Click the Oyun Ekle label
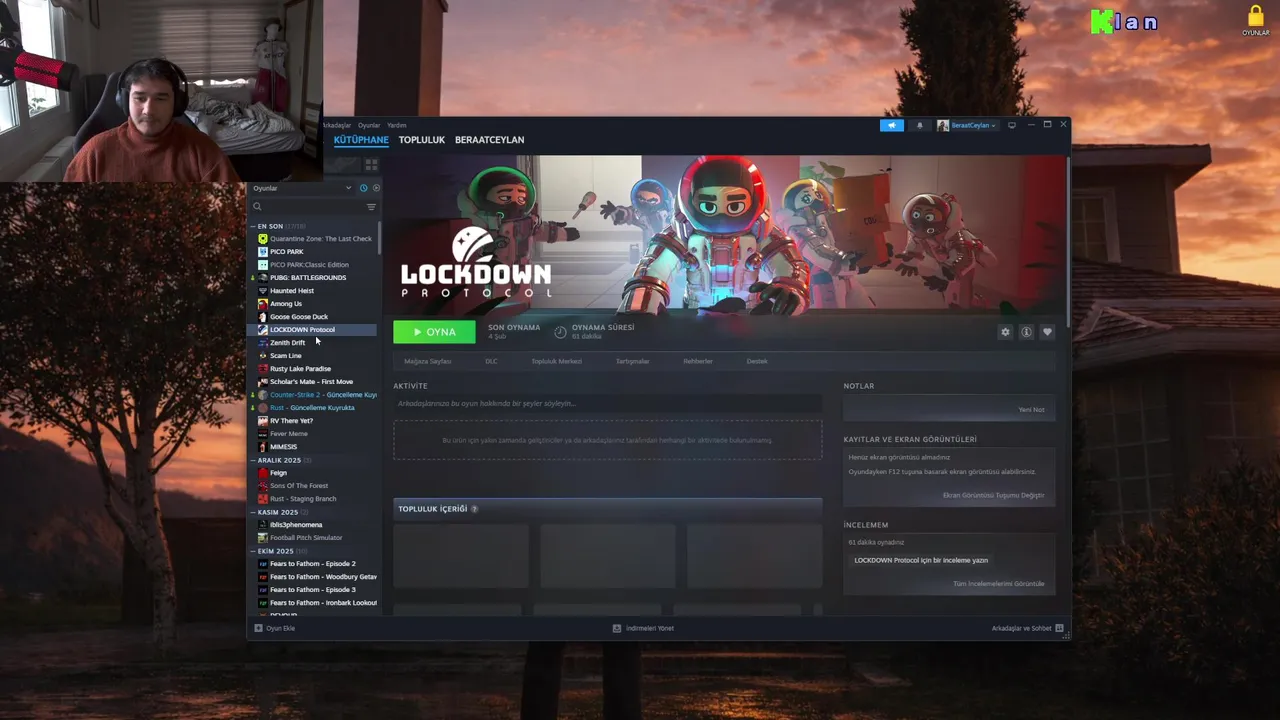 click(x=280, y=628)
